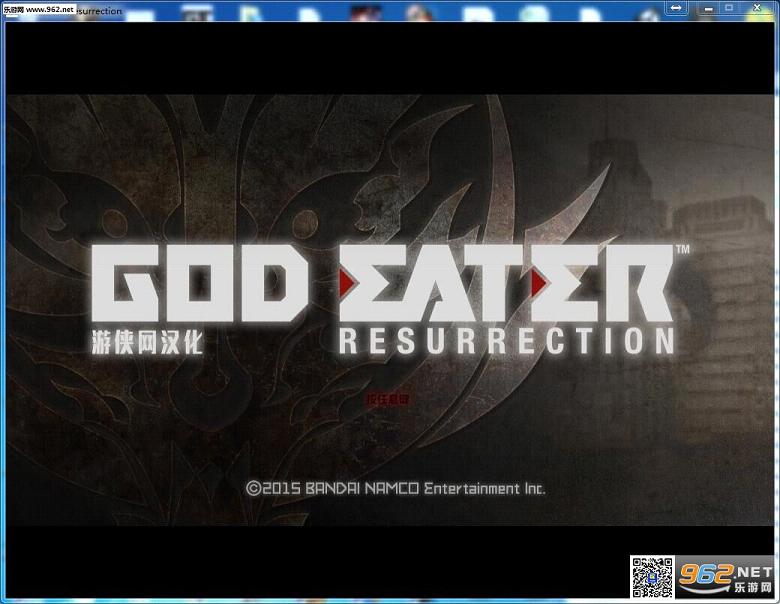
Task: Maximize the game window
Action: [729, 8]
